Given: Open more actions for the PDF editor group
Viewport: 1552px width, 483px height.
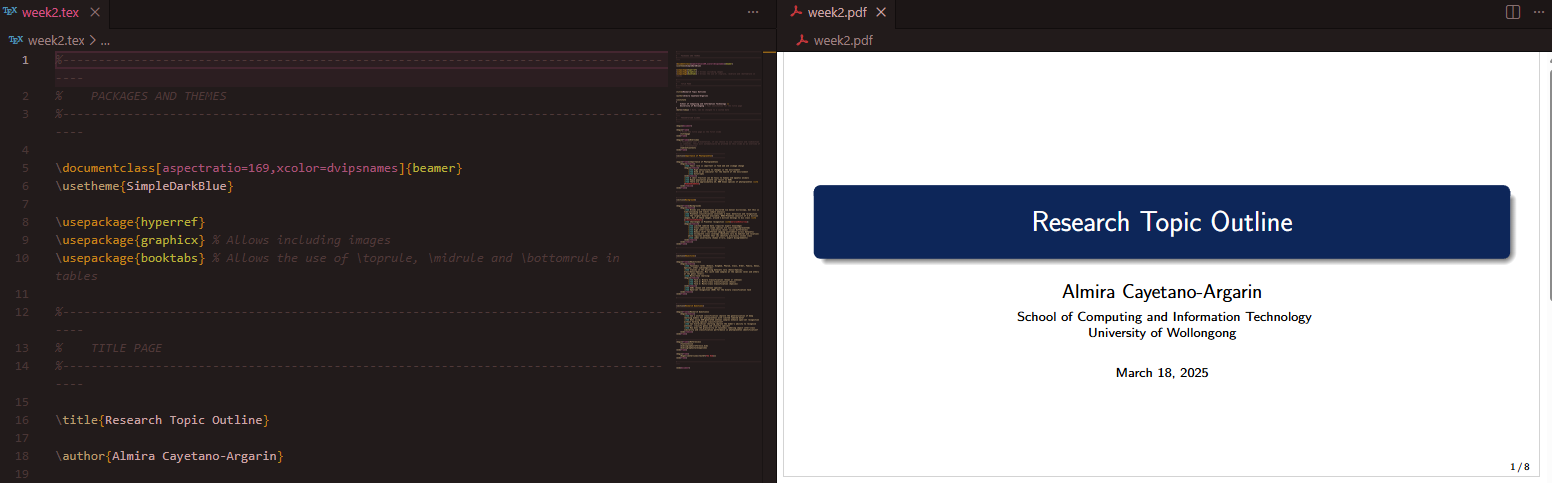Looking at the screenshot, I should pyautogui.click(x=1539, y=12).
